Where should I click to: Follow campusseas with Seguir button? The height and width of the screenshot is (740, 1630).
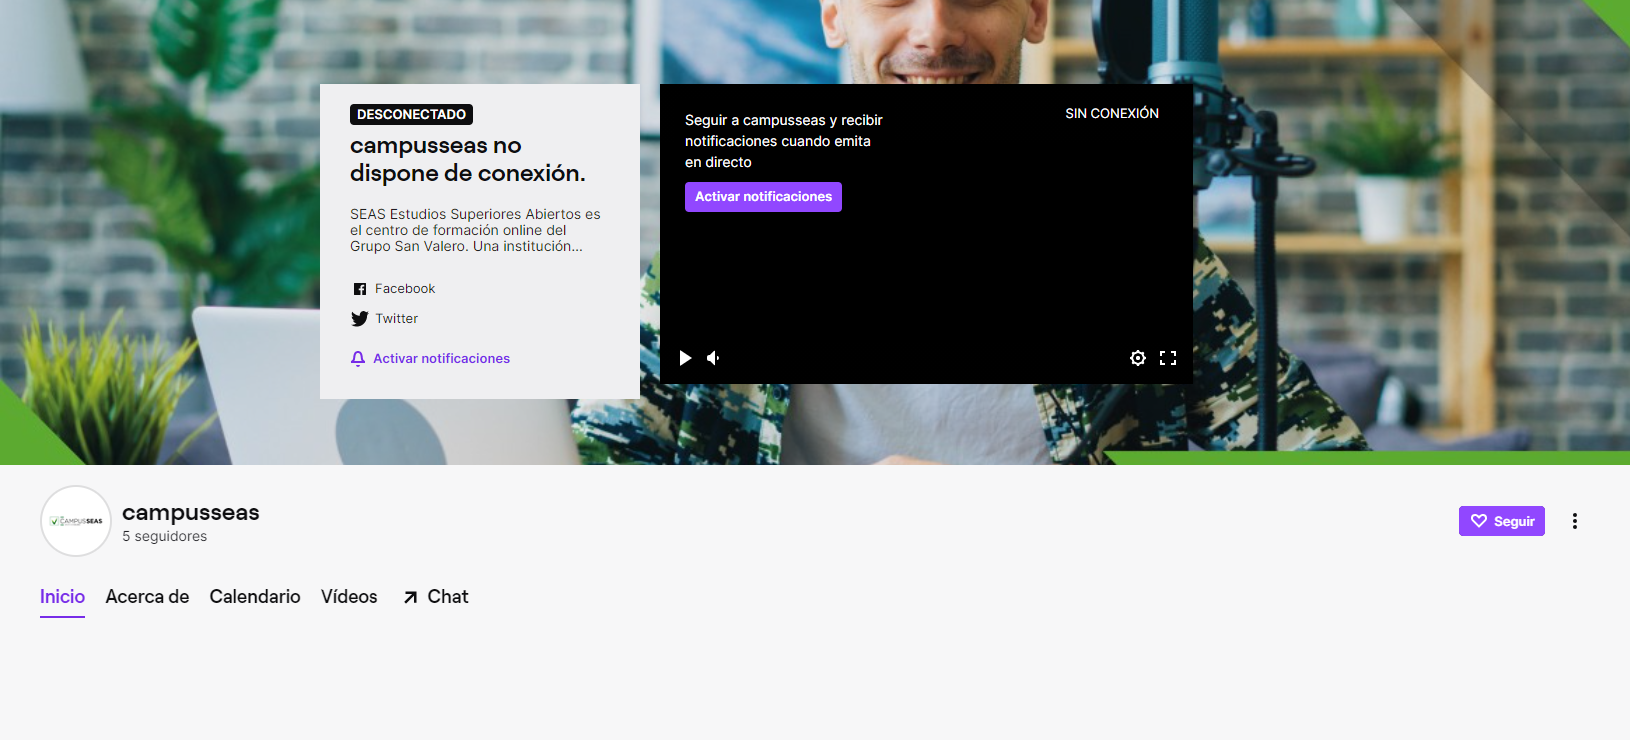tap(1502, 521)
